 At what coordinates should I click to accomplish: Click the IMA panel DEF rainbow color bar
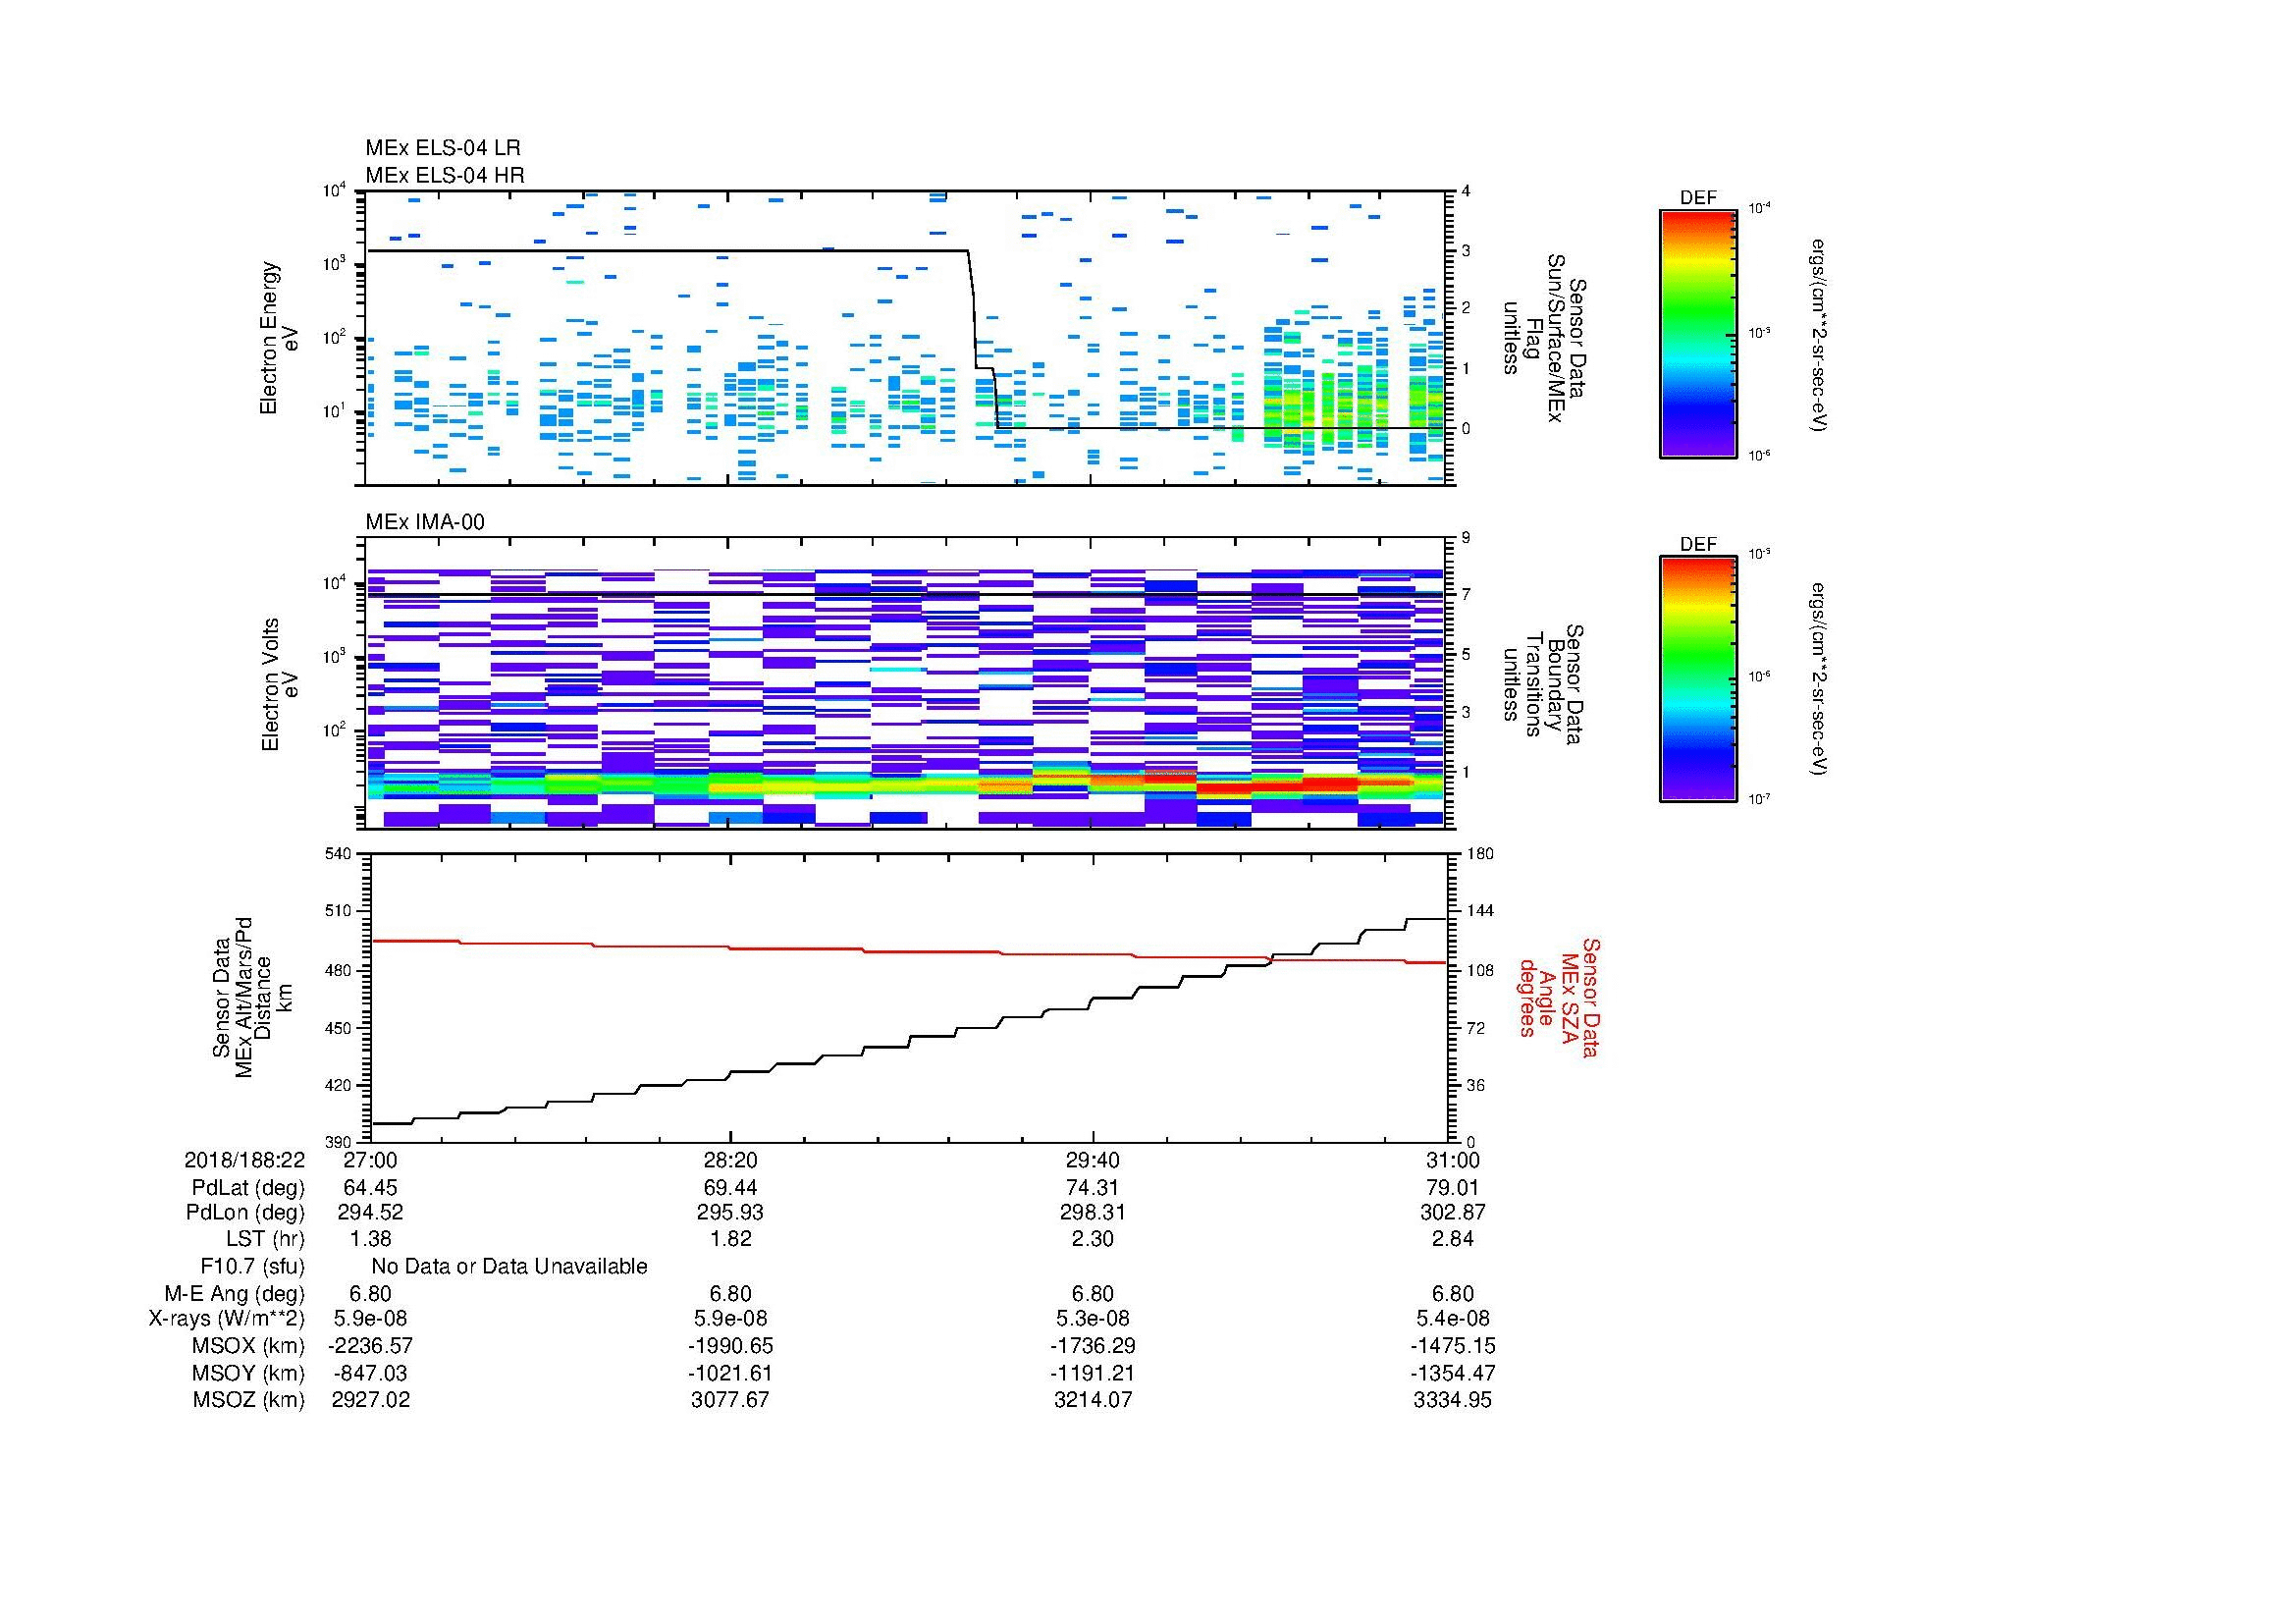(x=1697, y=679)
